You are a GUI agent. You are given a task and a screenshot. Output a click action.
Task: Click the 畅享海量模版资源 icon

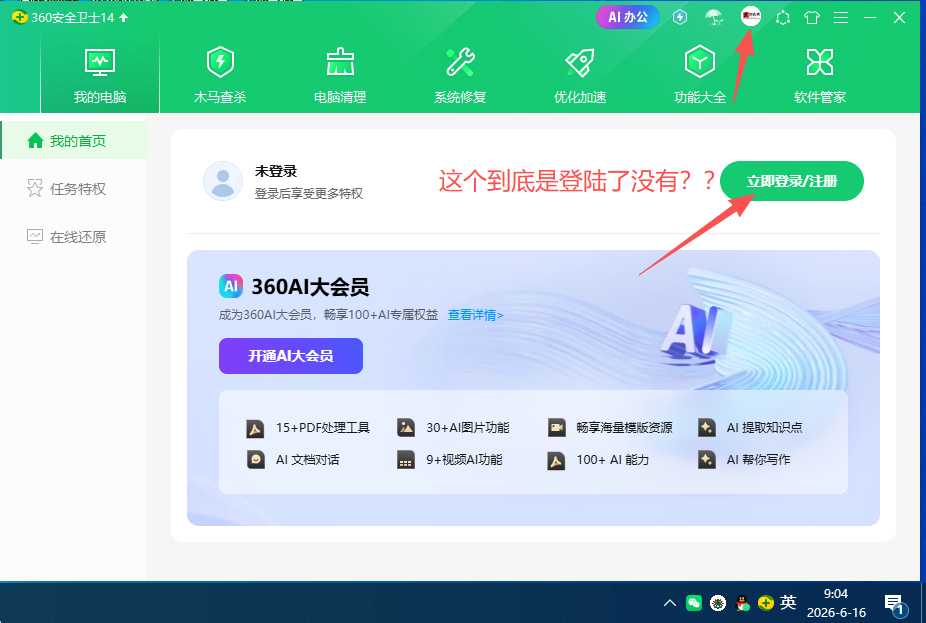pos(556,428)
